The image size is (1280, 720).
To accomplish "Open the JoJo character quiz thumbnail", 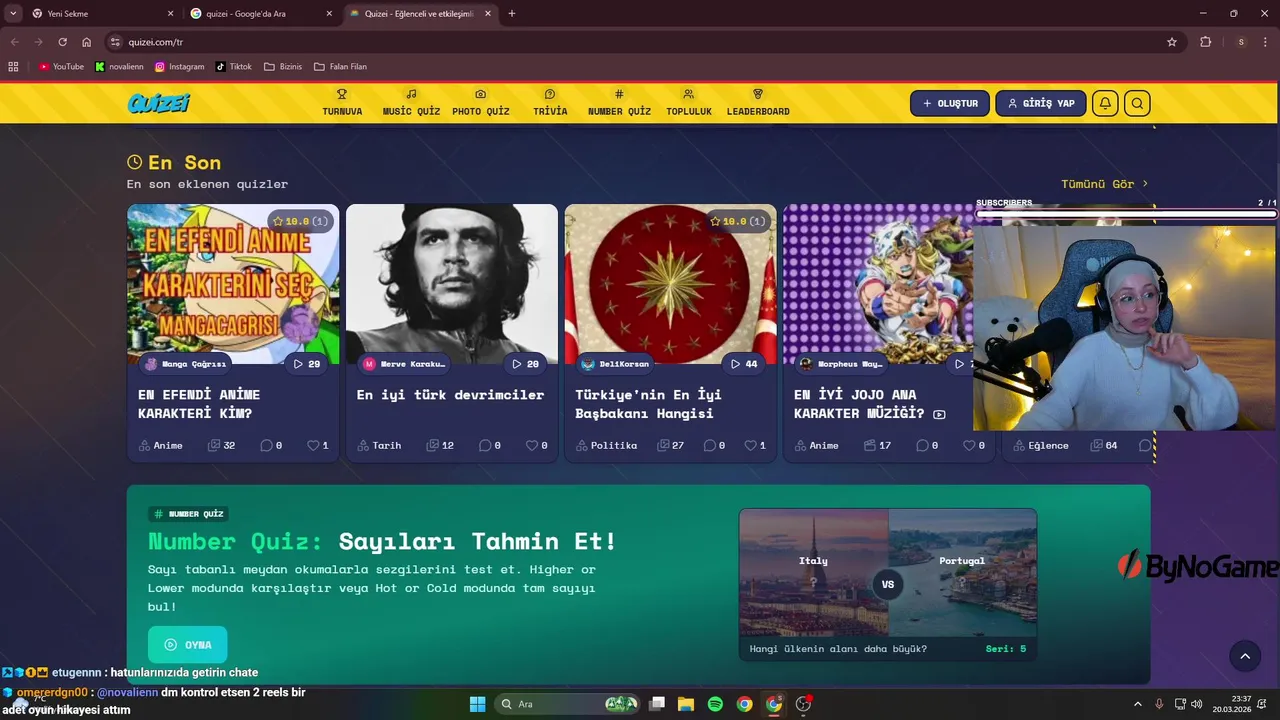I will [x=878, y=284].
